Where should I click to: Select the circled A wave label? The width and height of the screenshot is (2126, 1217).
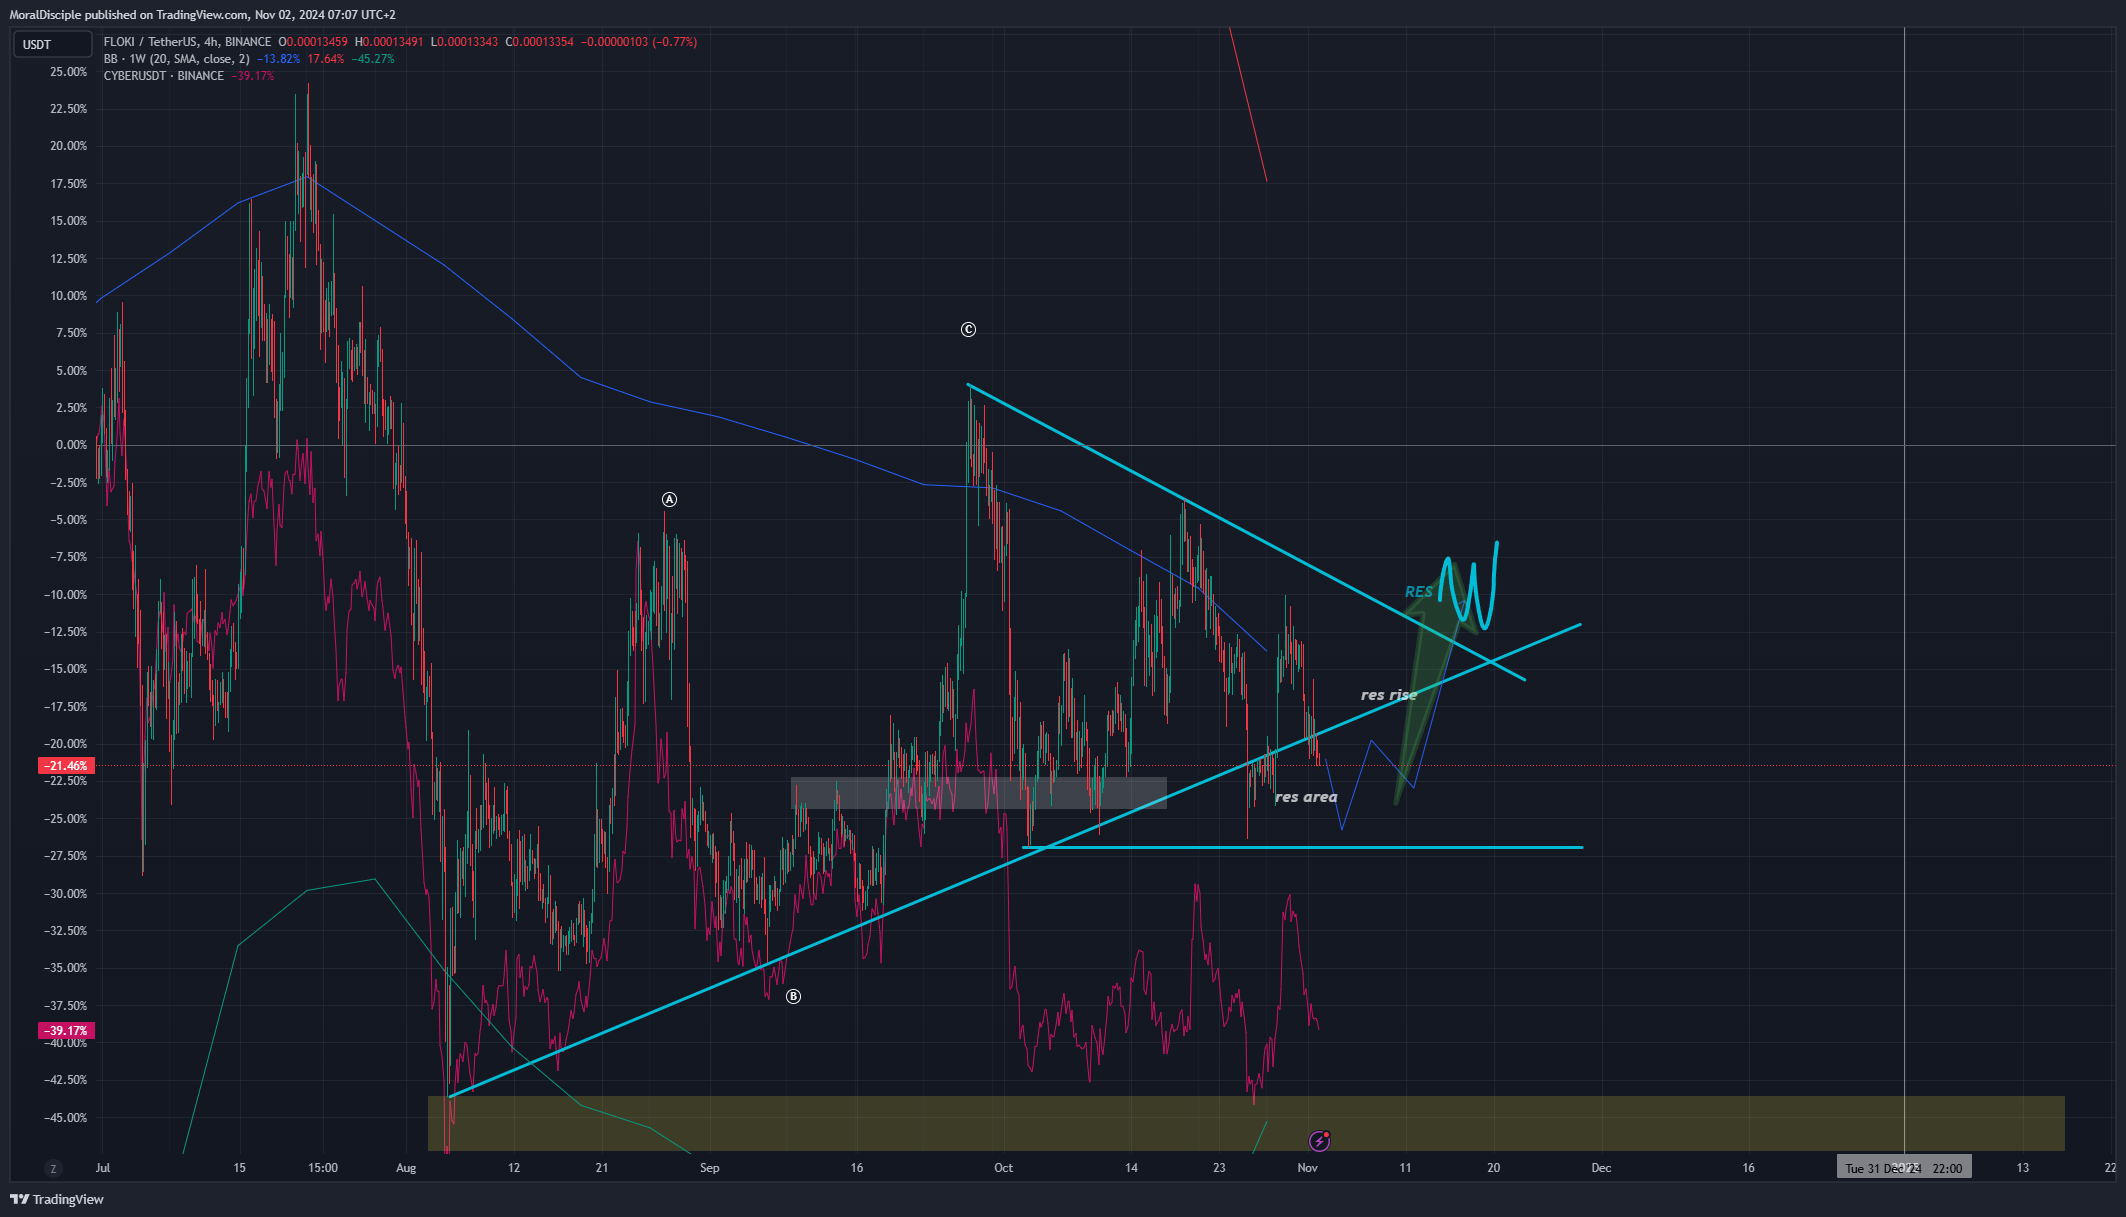[669, 499]
